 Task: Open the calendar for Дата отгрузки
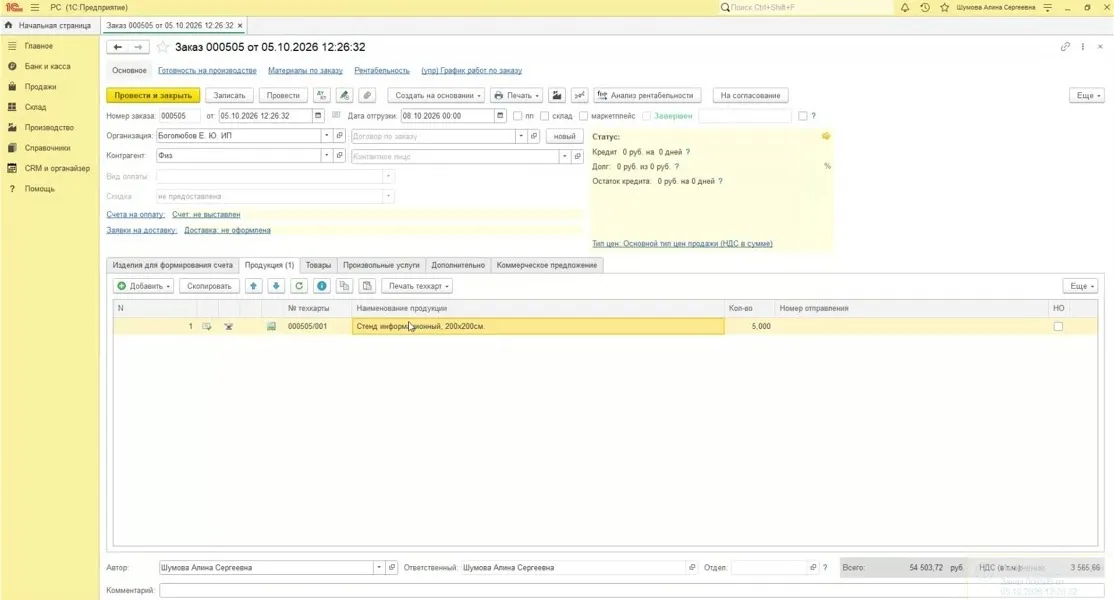pos(500,116)
